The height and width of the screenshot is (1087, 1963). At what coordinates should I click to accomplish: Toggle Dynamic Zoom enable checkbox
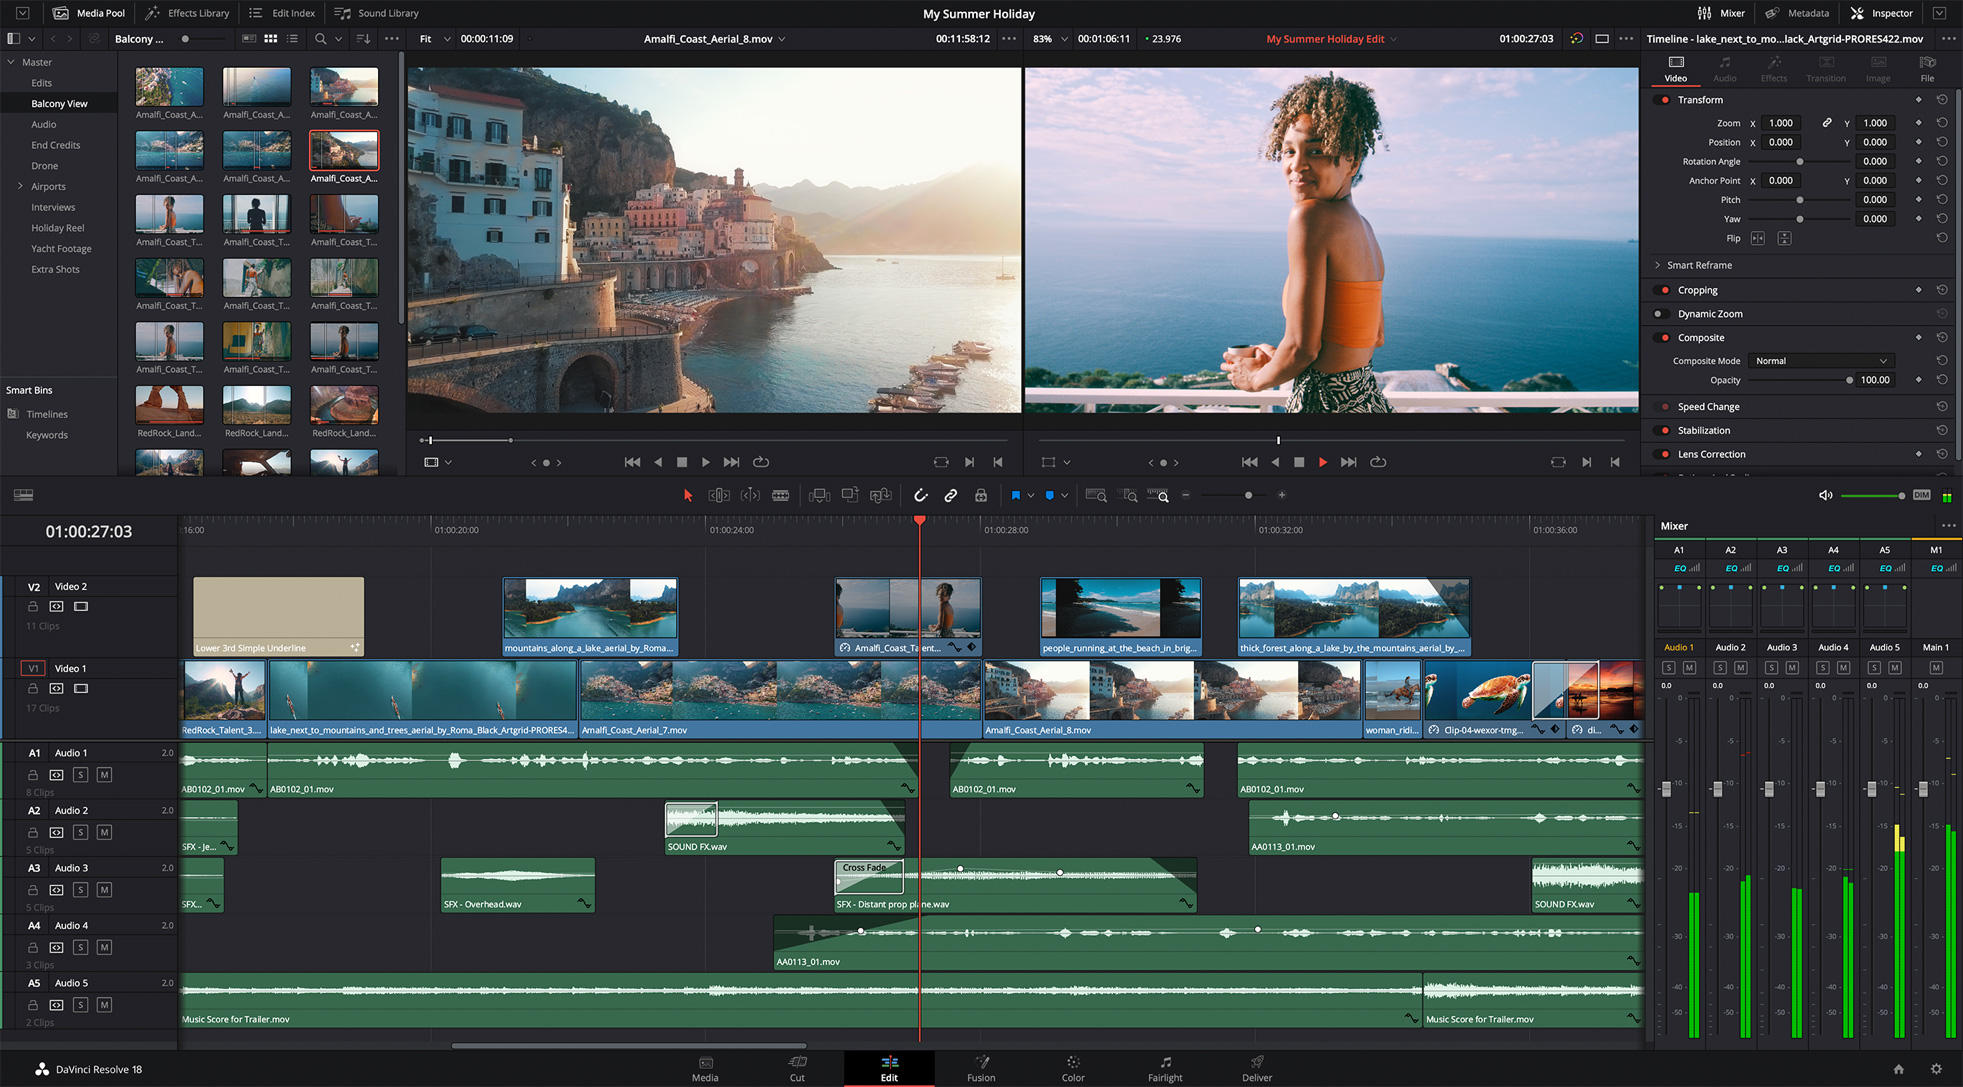click(1661, 313)
